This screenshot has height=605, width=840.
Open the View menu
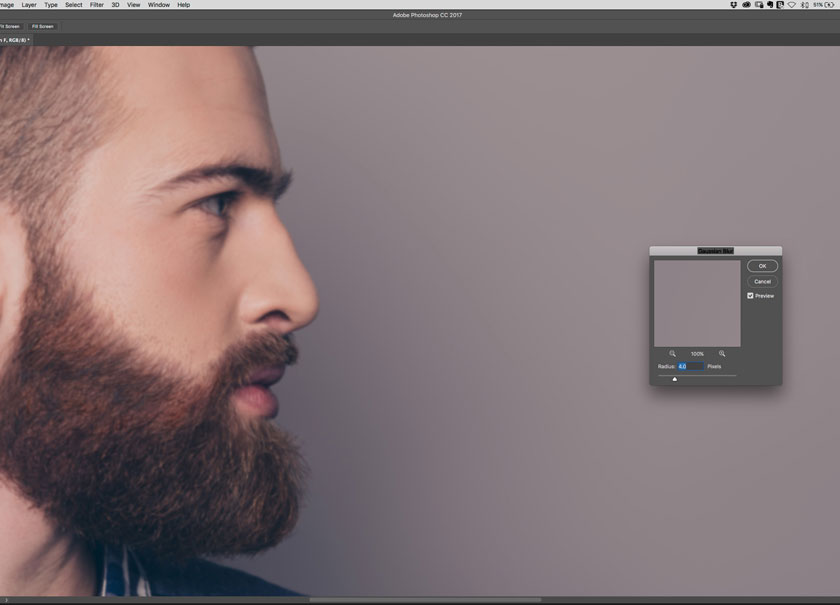point(133,4)
